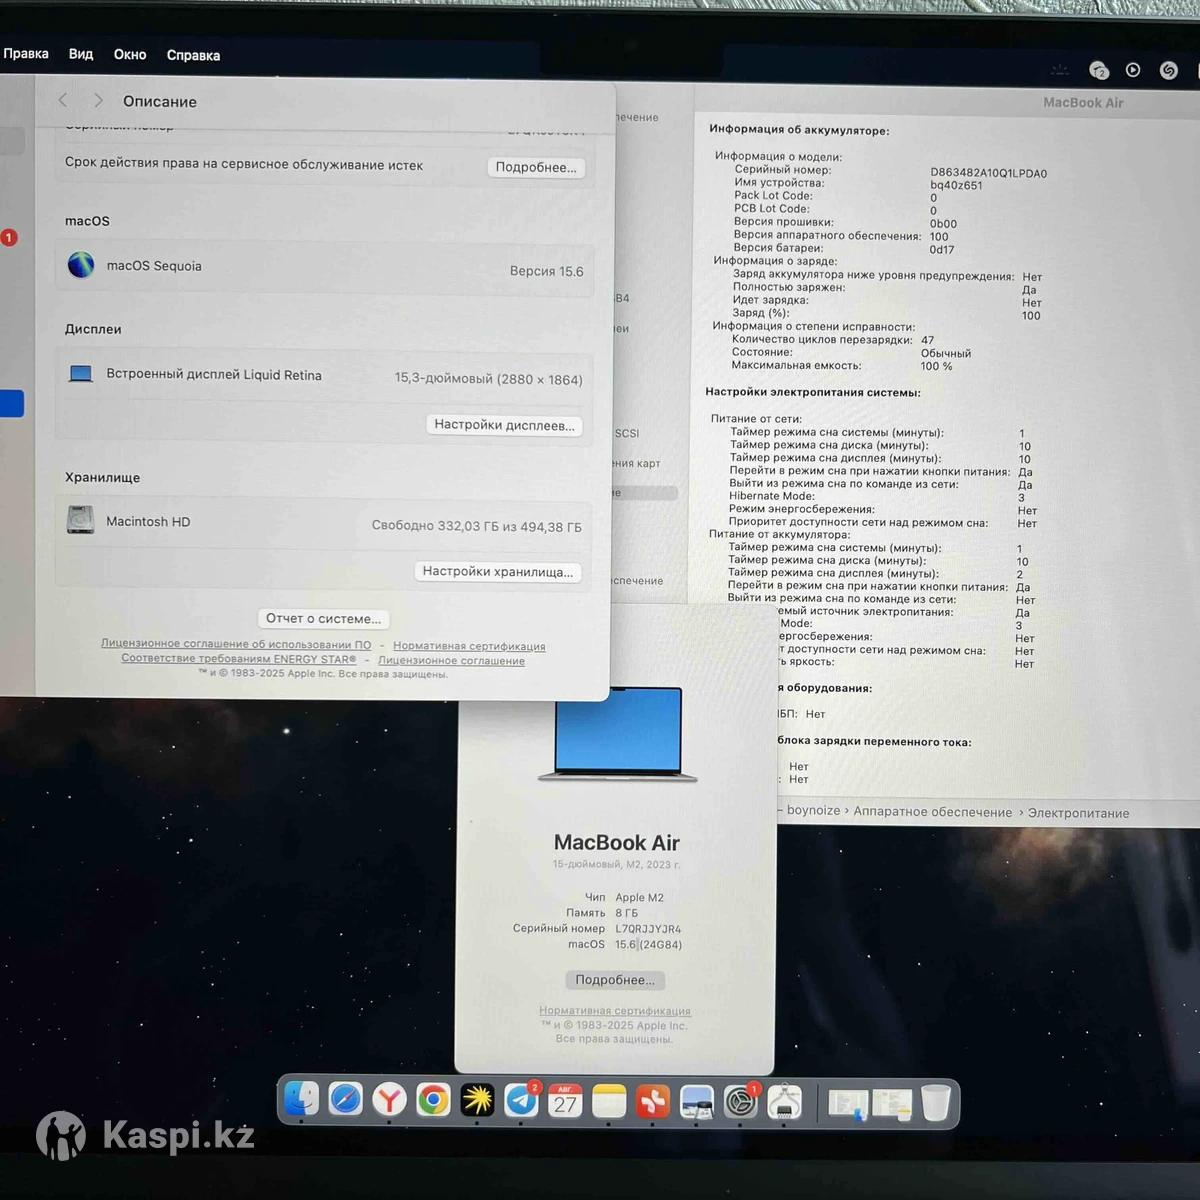Open the yellow starburst app in Dock
The height and width of the screenshot is (1200, 1200).
point(478,1101)
